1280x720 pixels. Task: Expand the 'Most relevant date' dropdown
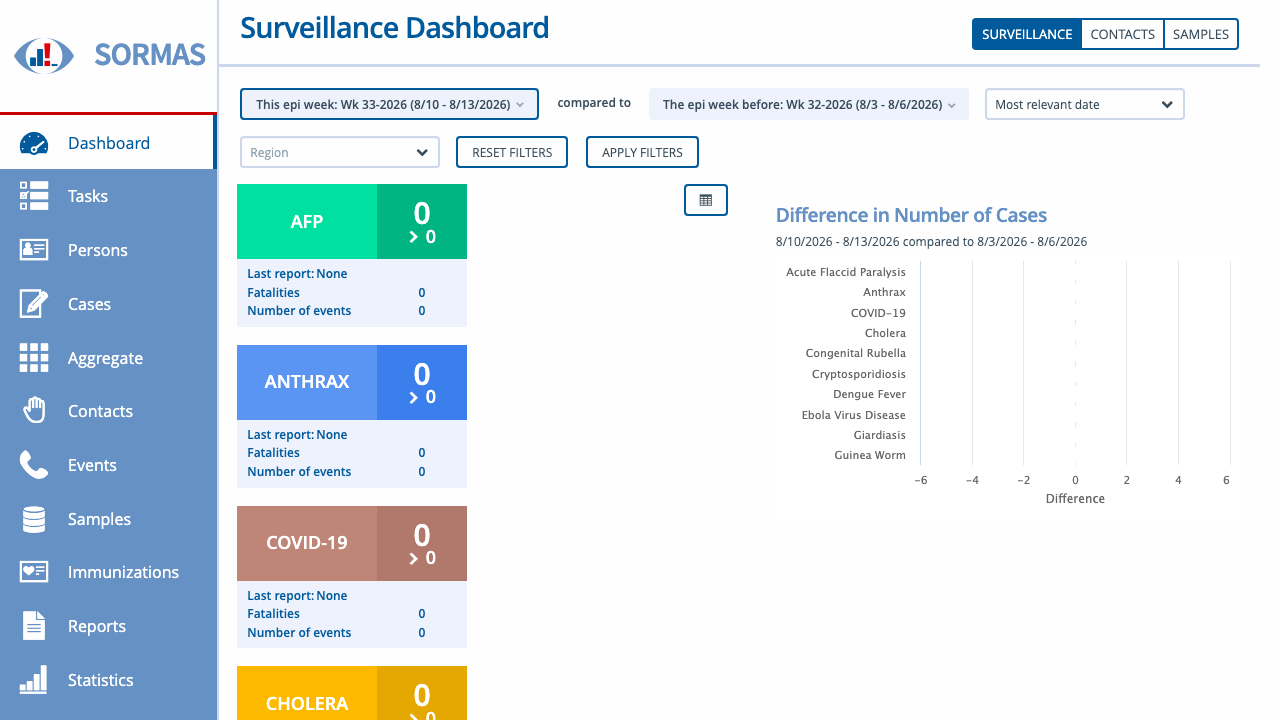point(1085,104)
